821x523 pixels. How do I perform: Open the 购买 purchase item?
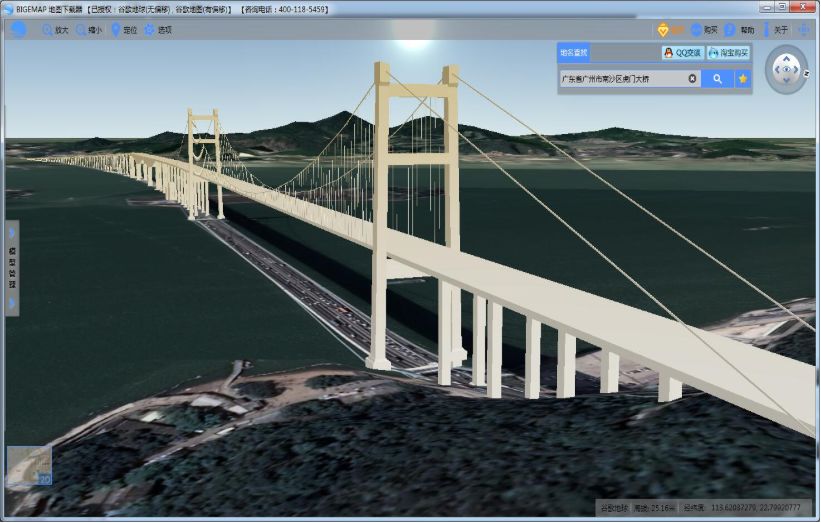703,30
